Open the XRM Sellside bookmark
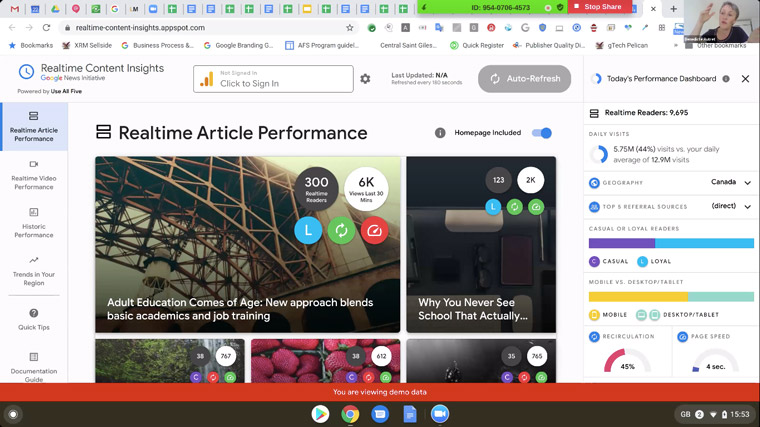This screenshot has width=760, height=427. [87, 45]
